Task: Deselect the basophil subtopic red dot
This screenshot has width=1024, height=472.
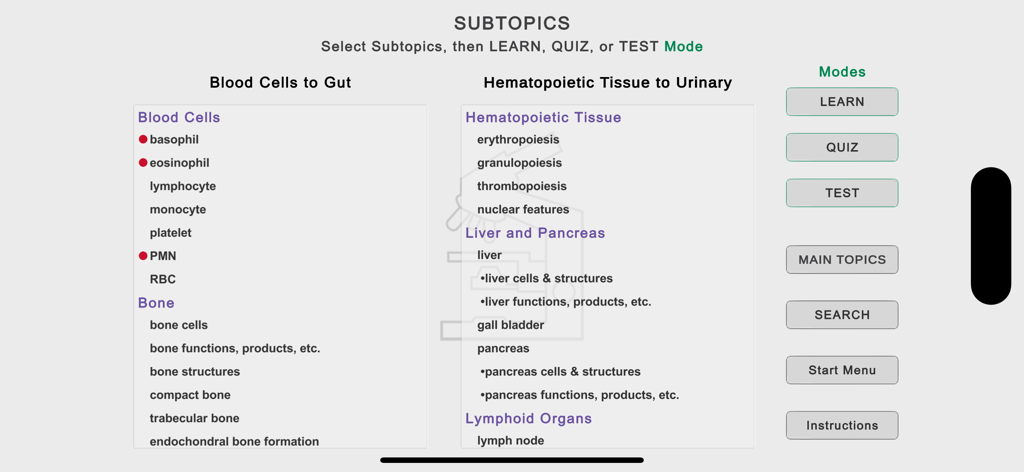Action: (143, 140)
